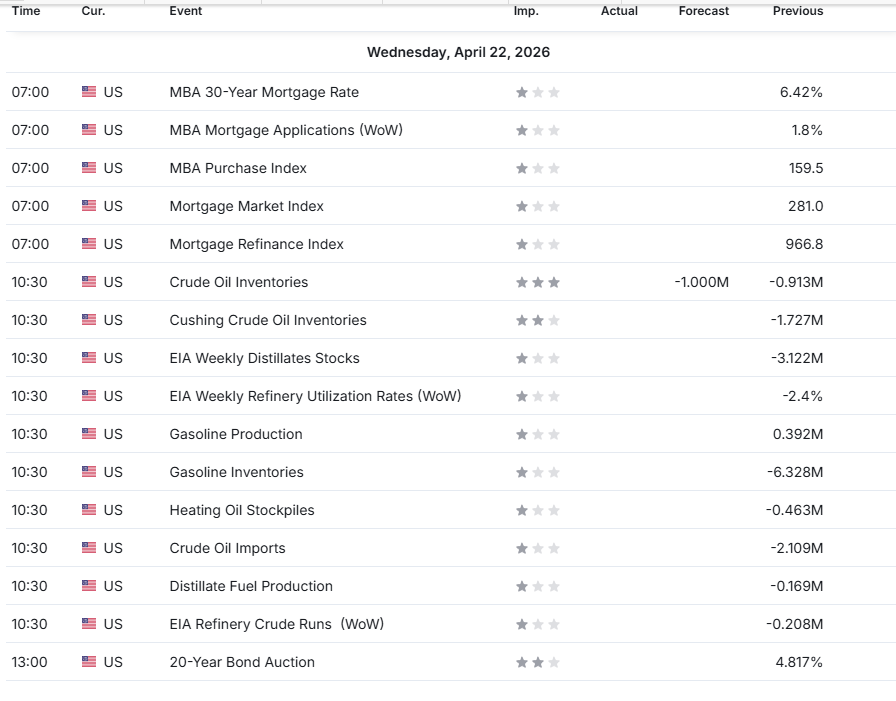Click US flag in MBA Mortgage Applications row
This screenshot has width=896, height=701.
pos(89,130)
